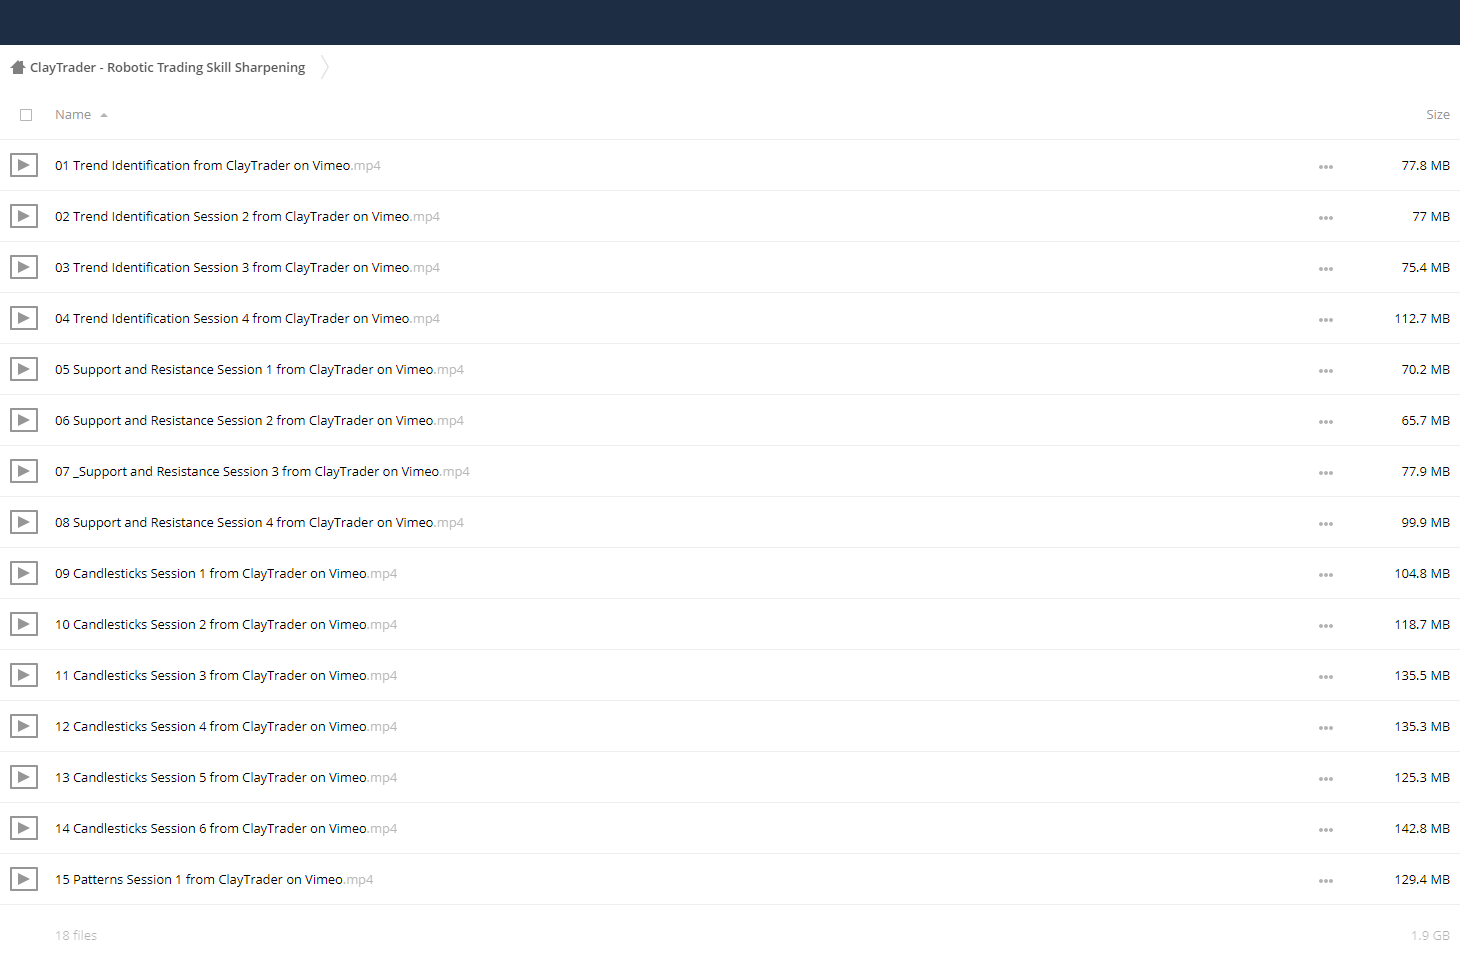
Task: Play icon for 02 Trend Identification Session 2
Action: click(x=24, y=216)
